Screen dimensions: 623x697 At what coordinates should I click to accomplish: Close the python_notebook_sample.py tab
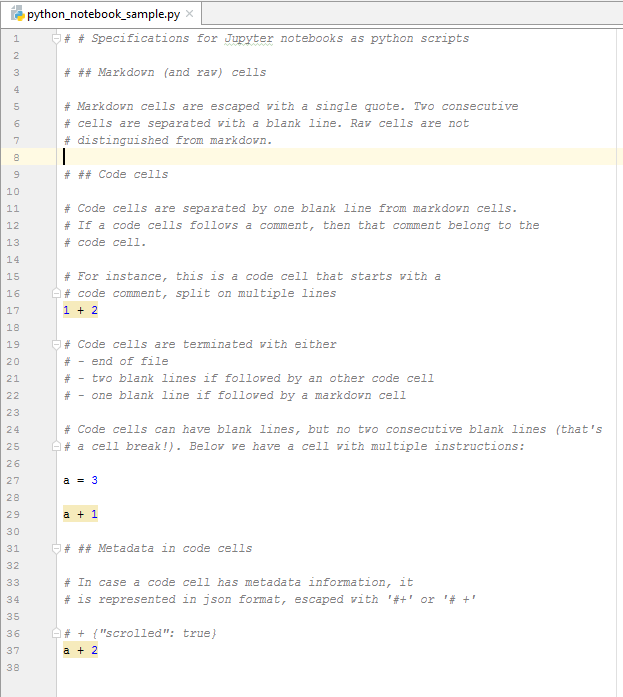point(190,14)
